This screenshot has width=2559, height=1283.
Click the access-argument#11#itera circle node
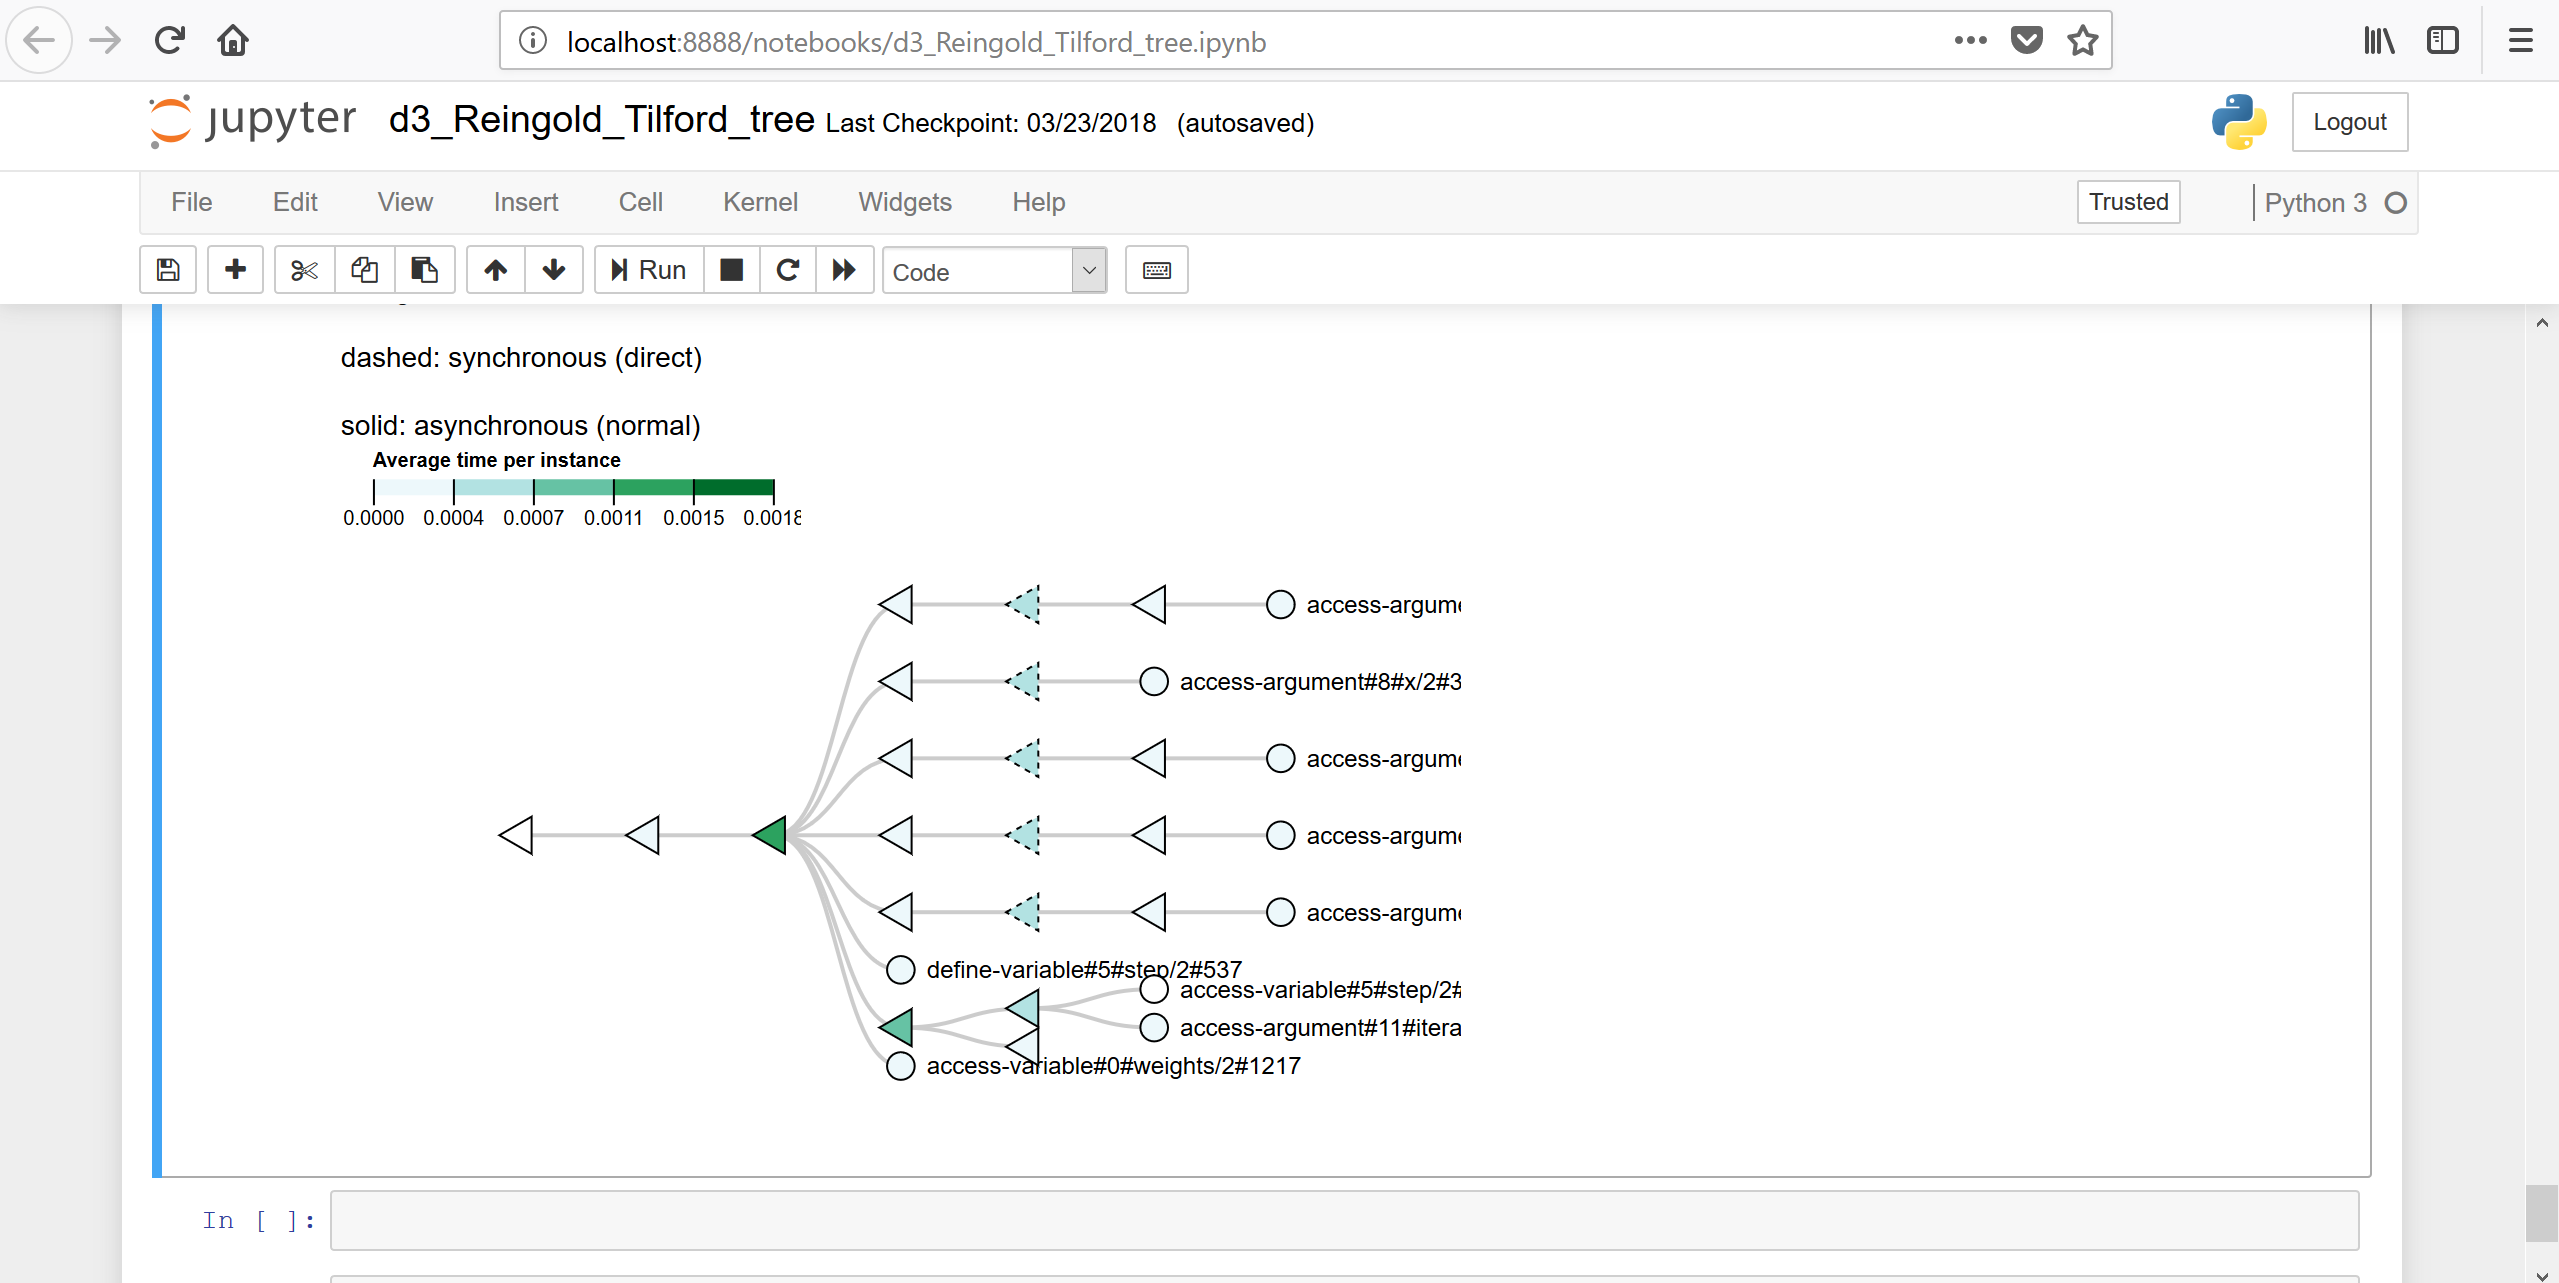pyautogui.click(x=1154, y=1027)
